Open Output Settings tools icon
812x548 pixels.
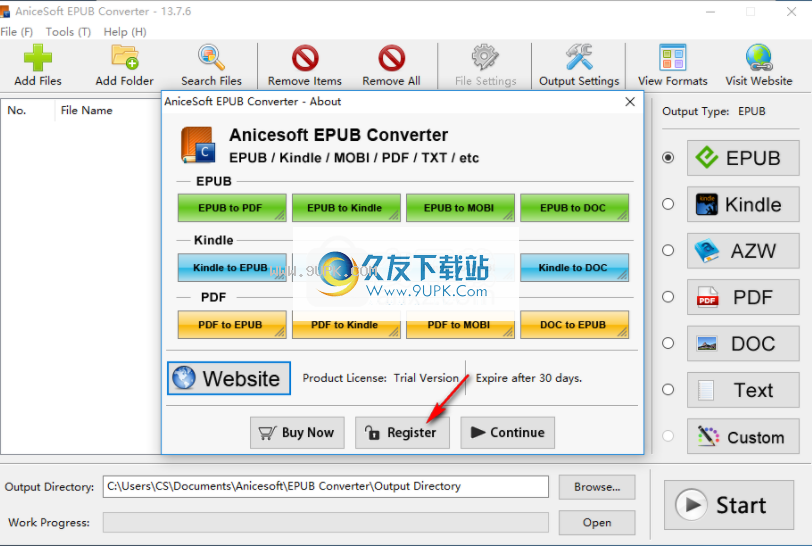point(579,57)
